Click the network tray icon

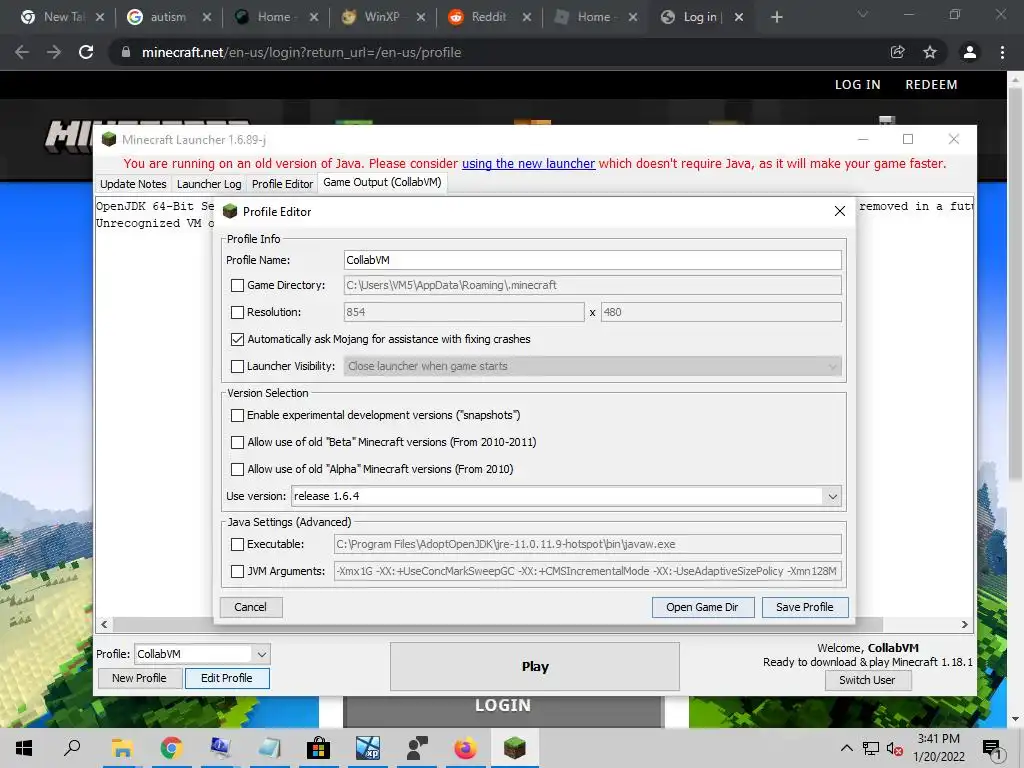[871, 748]
